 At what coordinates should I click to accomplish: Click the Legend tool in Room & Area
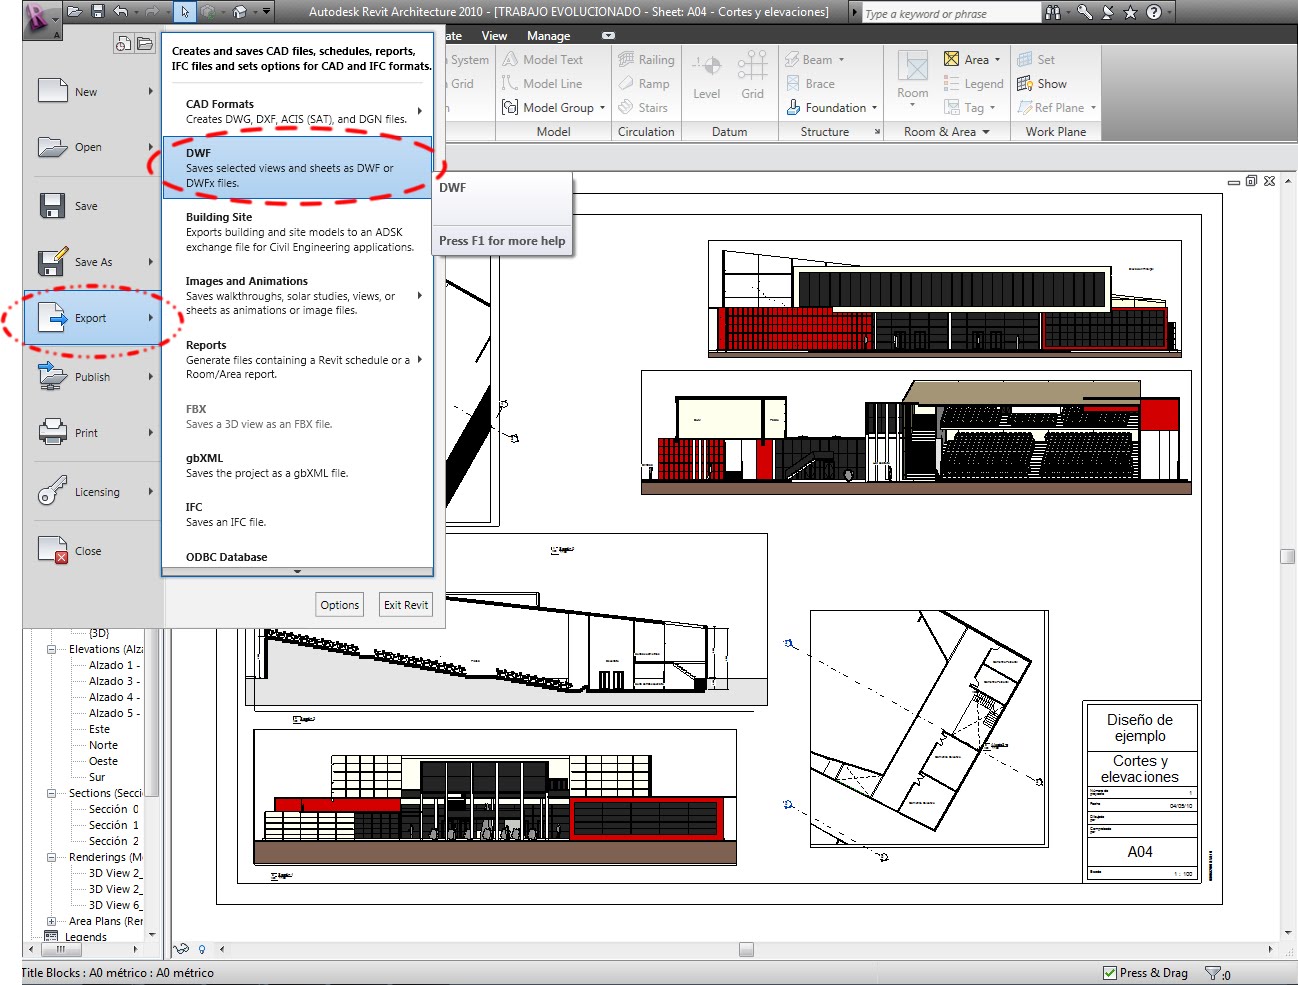[x=974, y=84]
